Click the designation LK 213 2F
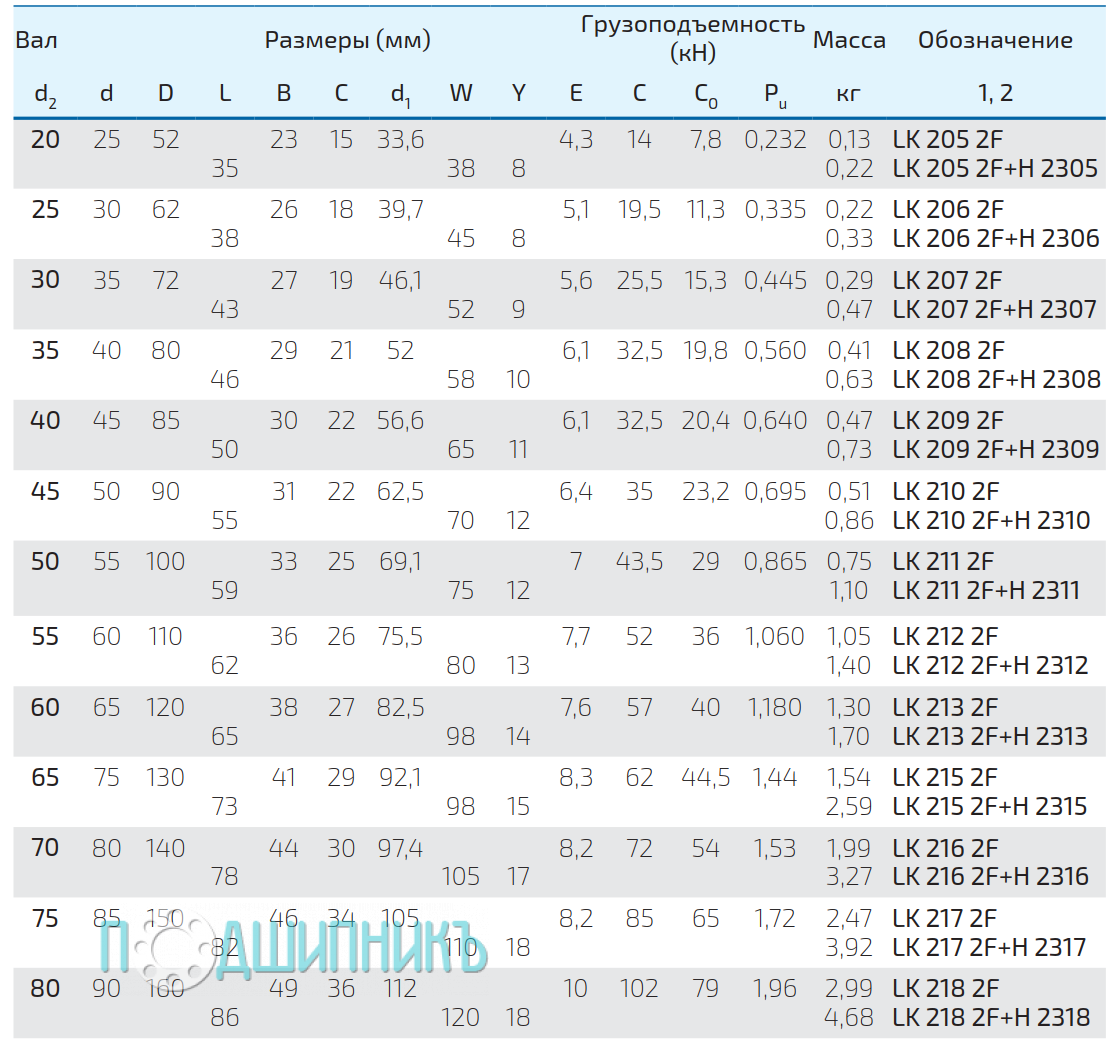 tap(945, 708)
